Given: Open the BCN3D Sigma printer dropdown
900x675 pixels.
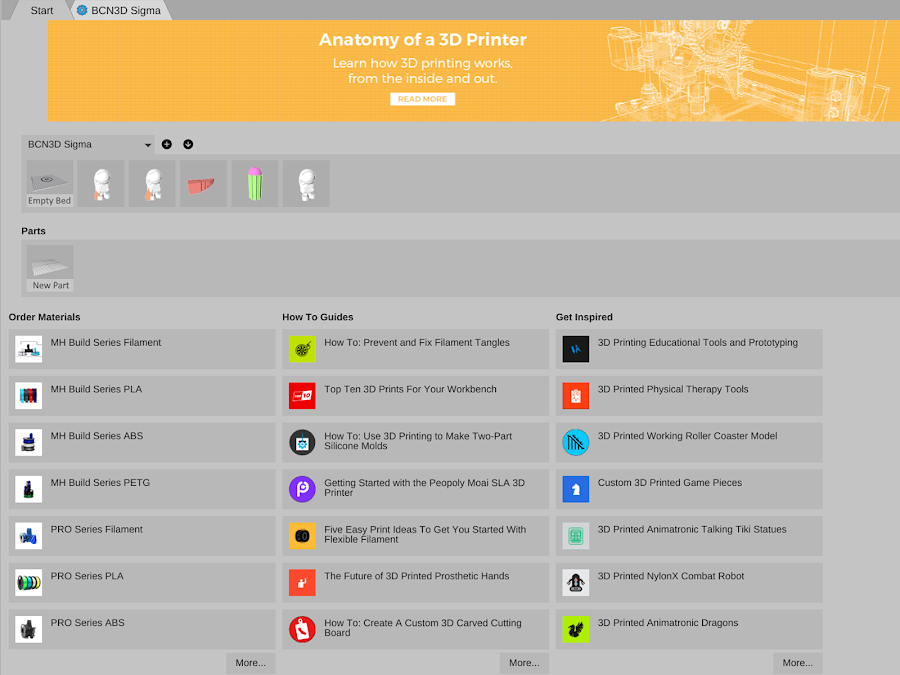Looking at the screenshot, I should pos(88,145).
